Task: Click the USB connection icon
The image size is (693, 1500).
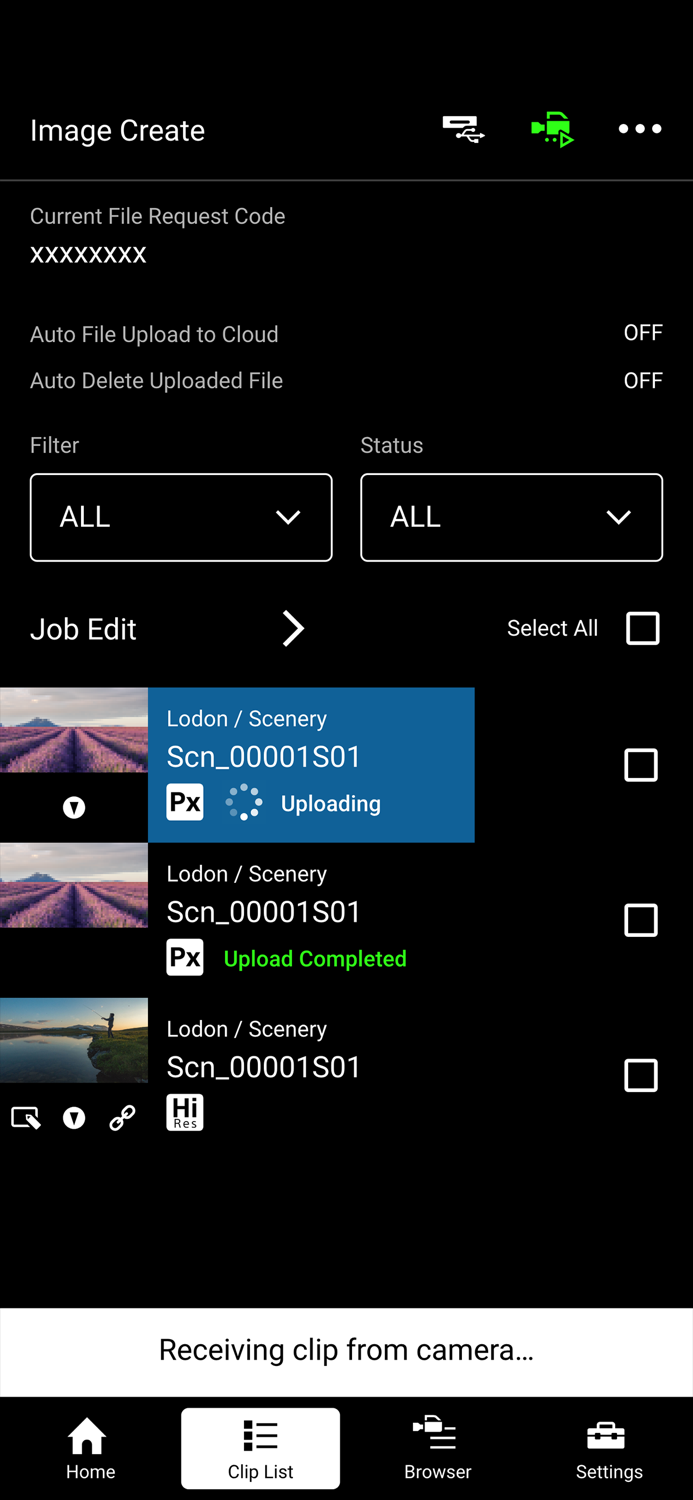Action: [x=464, y=129]
